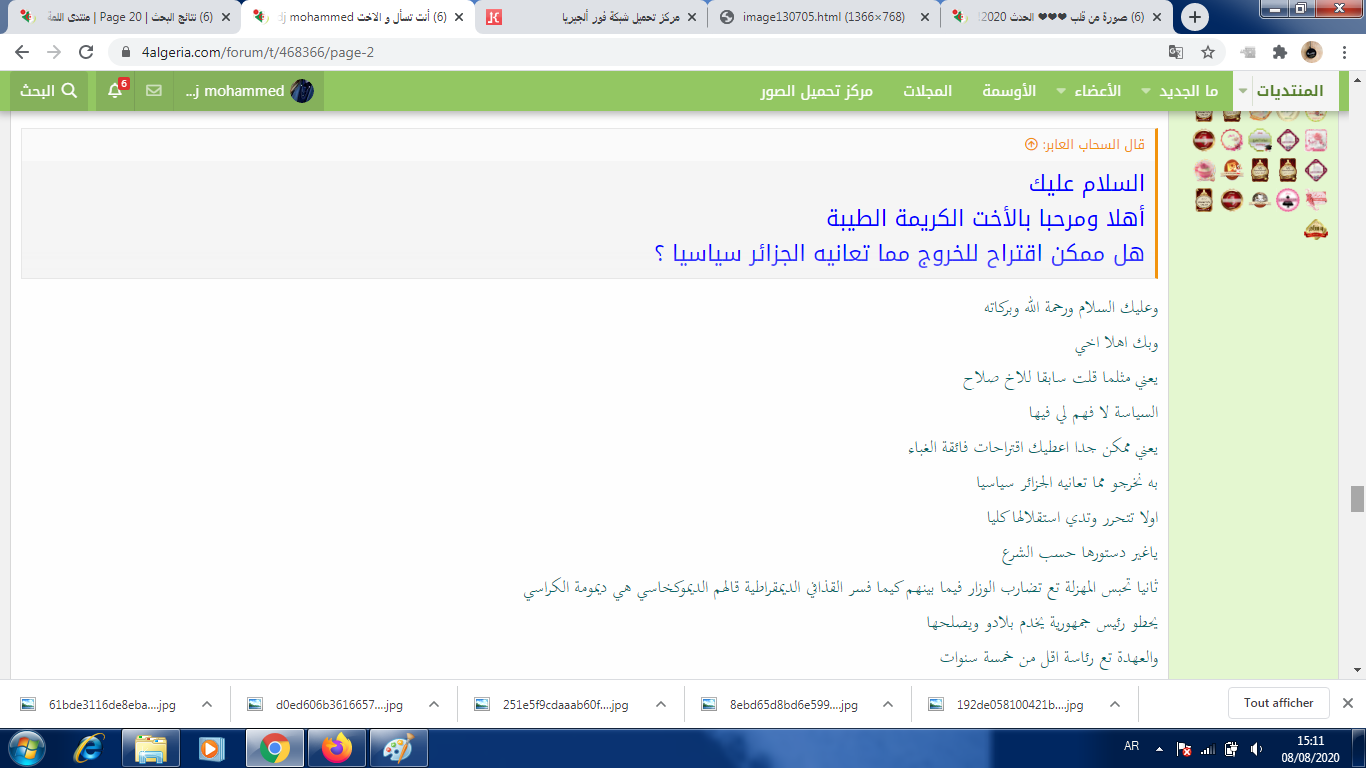Open the Chrome extensions puzzle icon
Viewport: 1366px width, 768px height.
[x=1279, y=52]
